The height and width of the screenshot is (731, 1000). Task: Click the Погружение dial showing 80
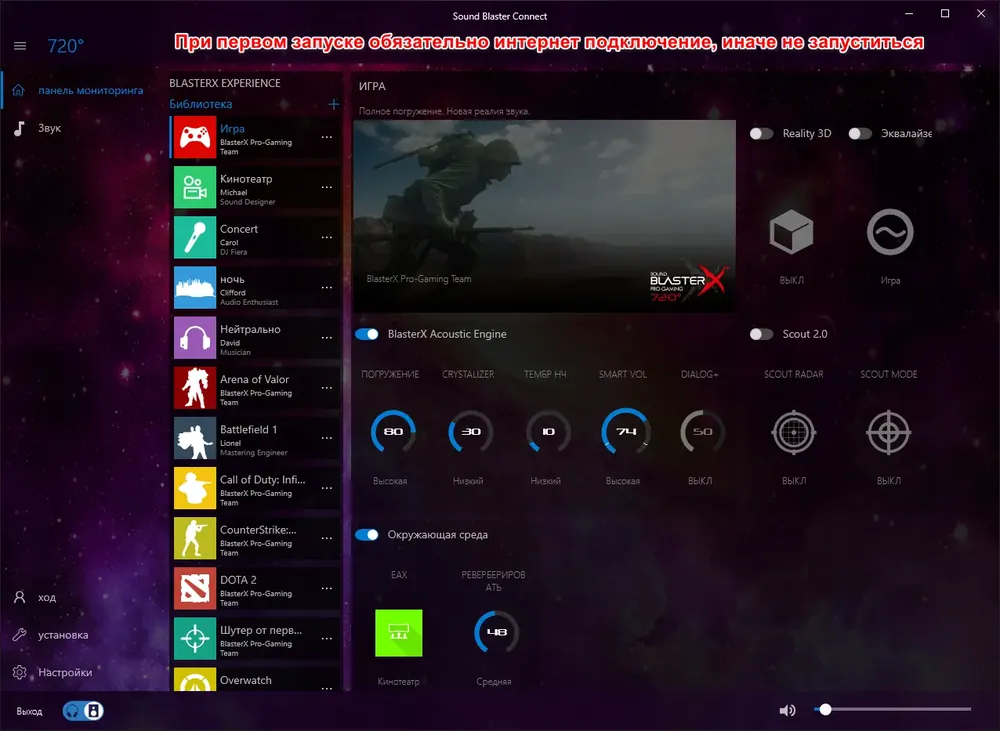point(393,432)
